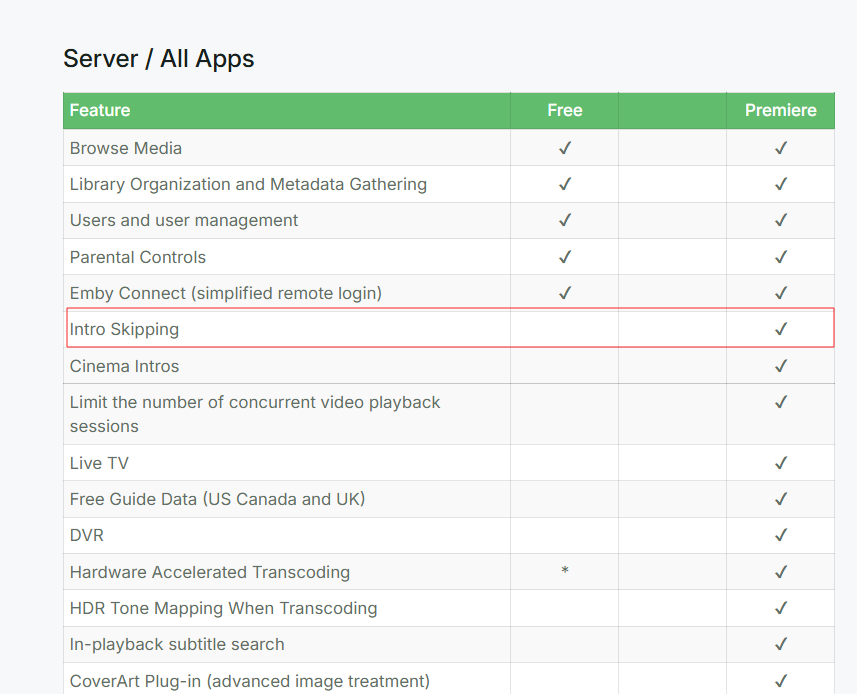Select "Library Organization and Metadata Gathering" text

coord(248,184)
